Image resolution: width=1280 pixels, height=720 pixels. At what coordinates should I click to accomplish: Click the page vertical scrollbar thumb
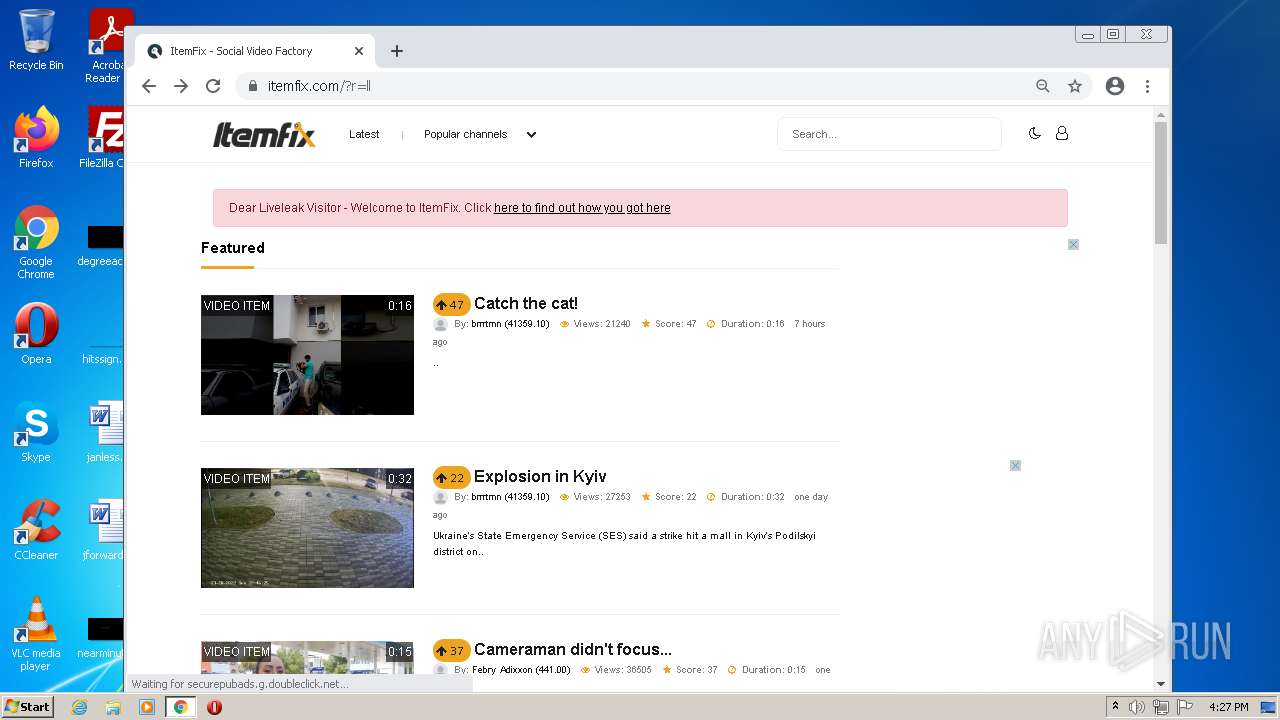coord(1161,182)
